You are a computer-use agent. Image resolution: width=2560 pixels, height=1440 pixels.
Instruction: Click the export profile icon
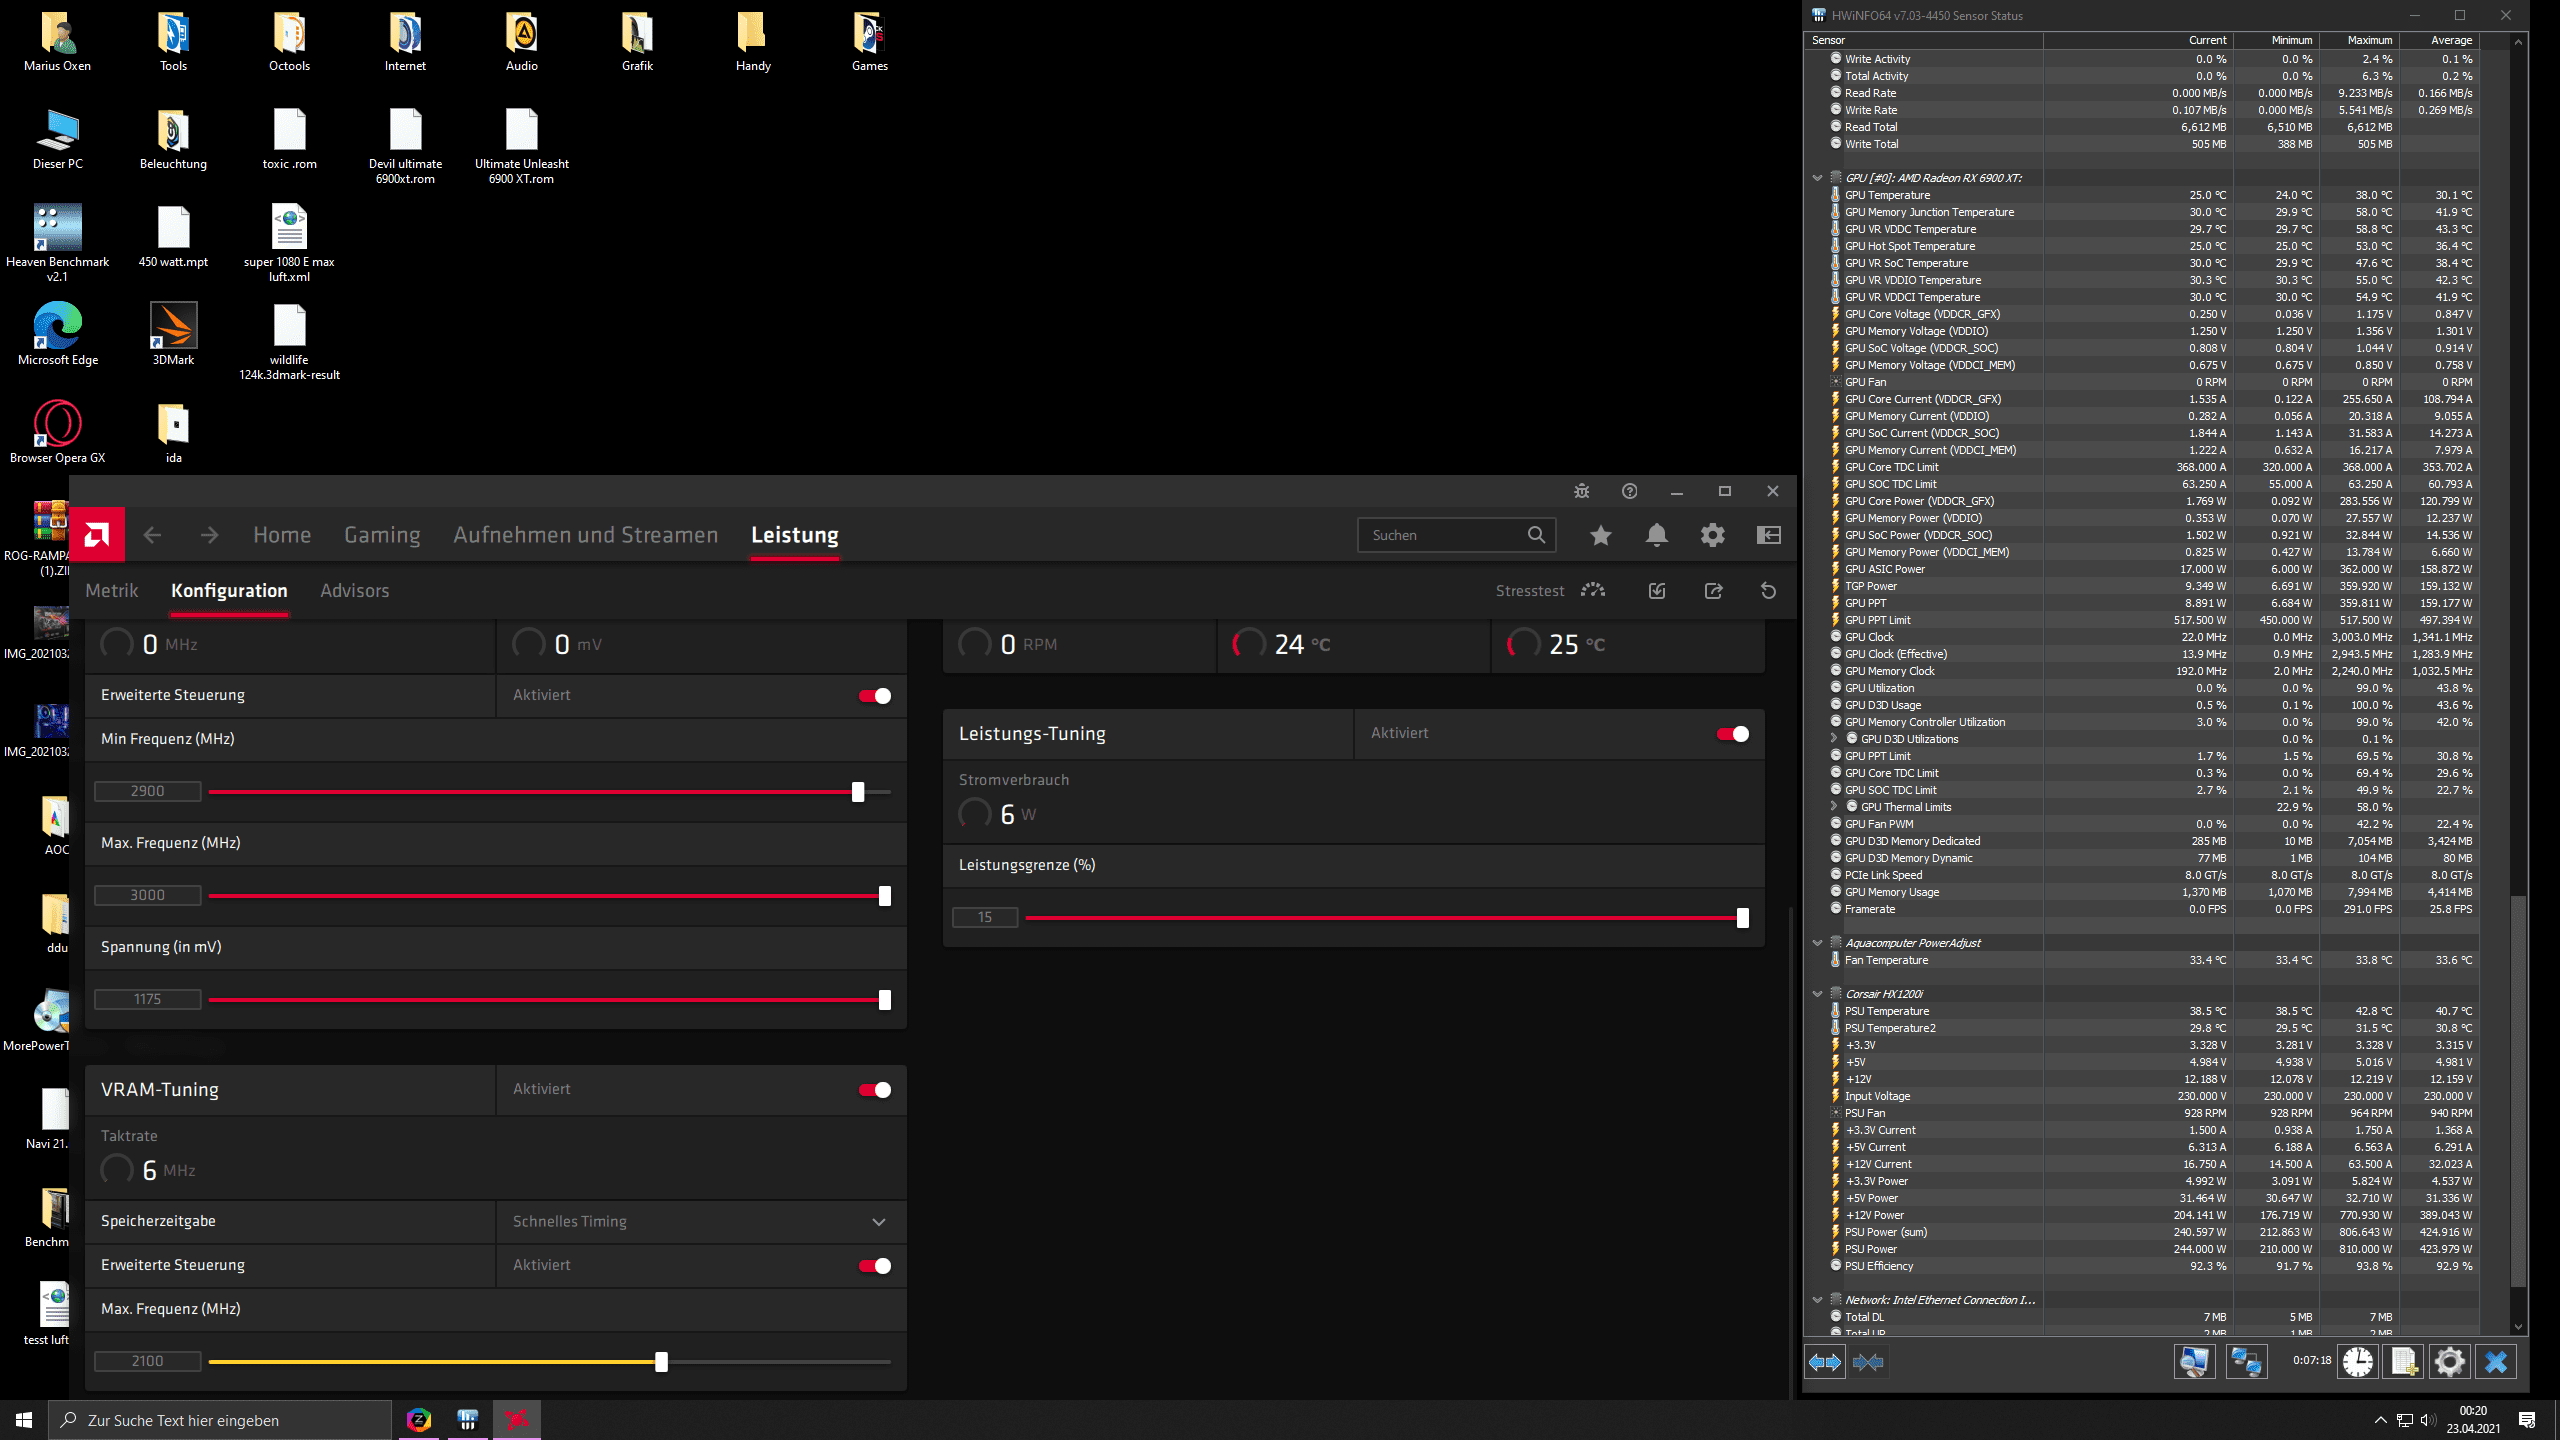(x=1713, y=591)
